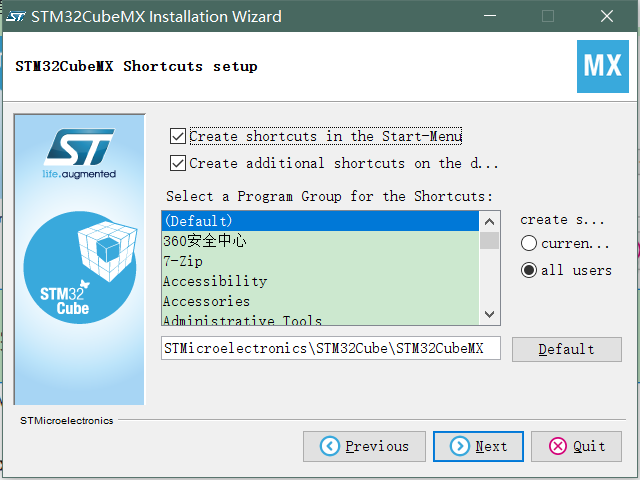
Task: Click the Default button
Action: [x=567, y=349]
